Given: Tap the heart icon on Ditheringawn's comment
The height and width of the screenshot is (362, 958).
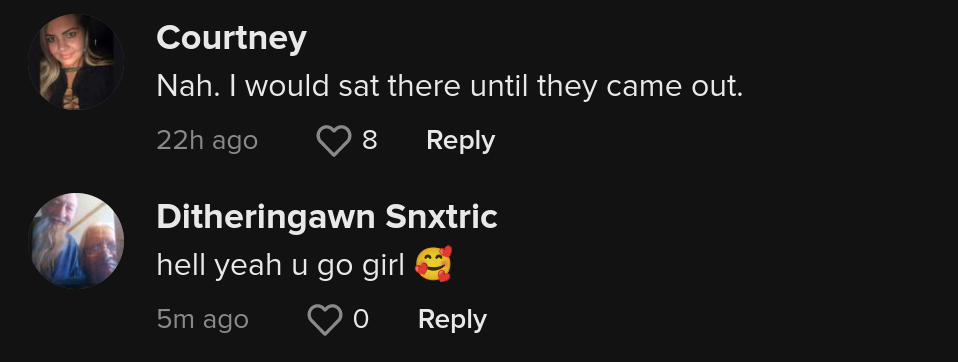Looking at the screenshot, I should [324, 319].
